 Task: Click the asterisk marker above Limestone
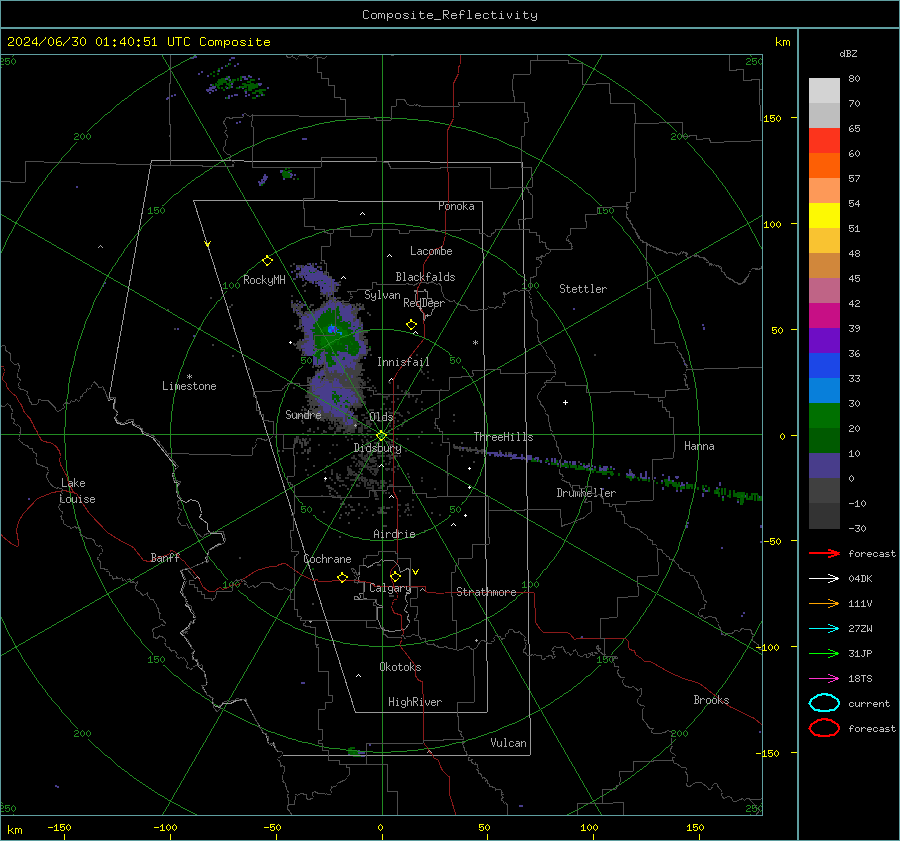pyautogui.click(x=189, y=377)
